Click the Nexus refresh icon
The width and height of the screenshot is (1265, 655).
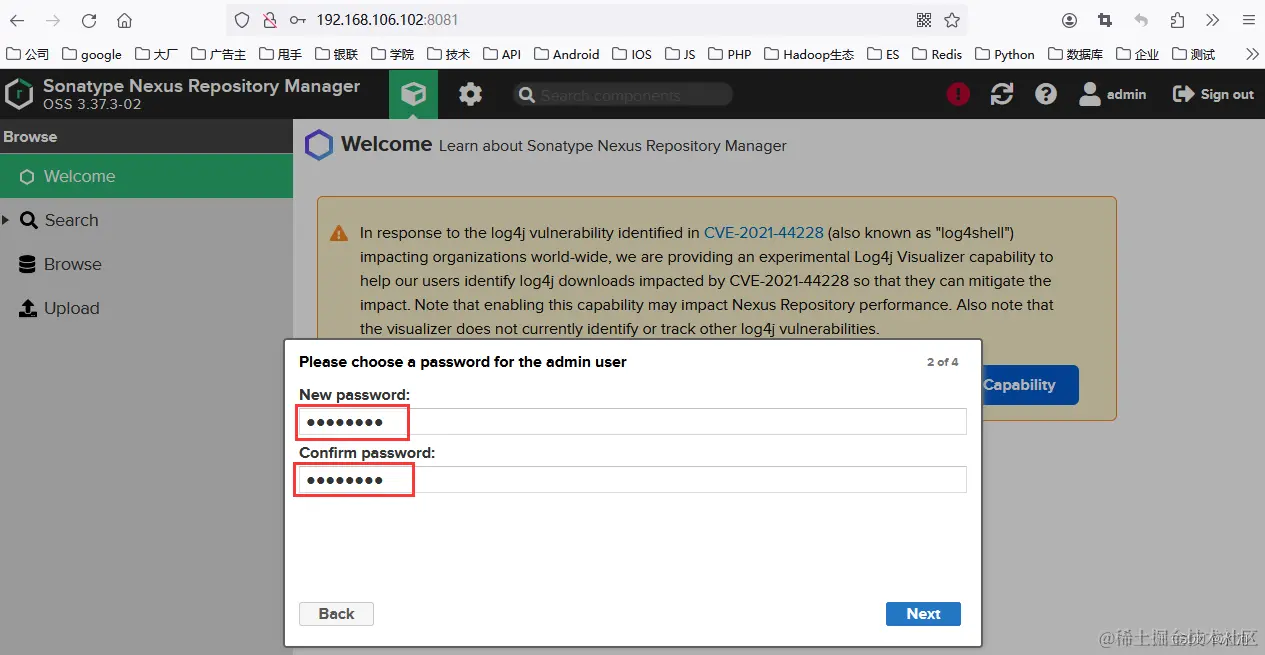[1001, 94]
